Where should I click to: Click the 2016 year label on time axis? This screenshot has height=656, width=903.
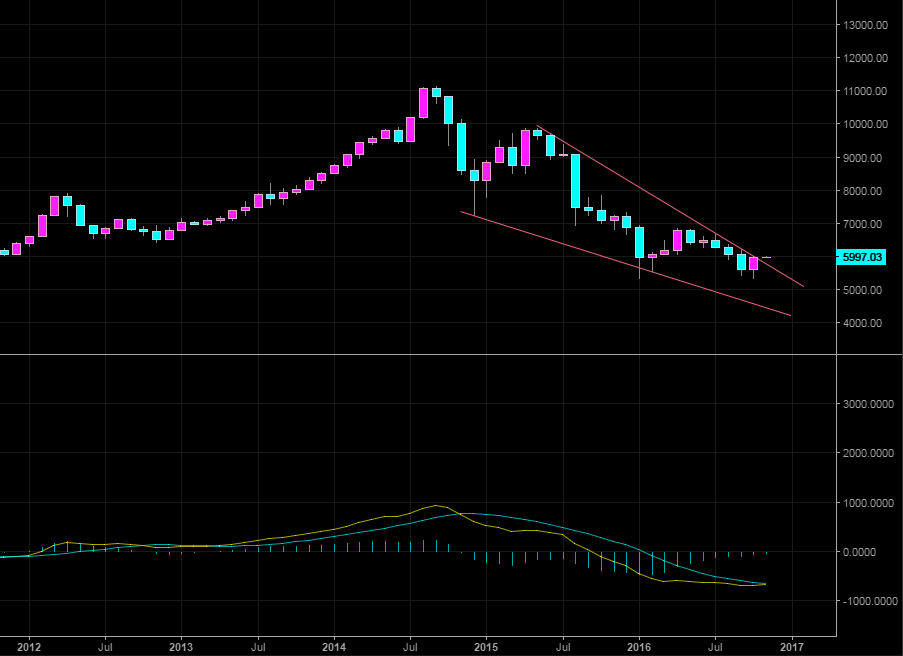[x=639, y=647]
